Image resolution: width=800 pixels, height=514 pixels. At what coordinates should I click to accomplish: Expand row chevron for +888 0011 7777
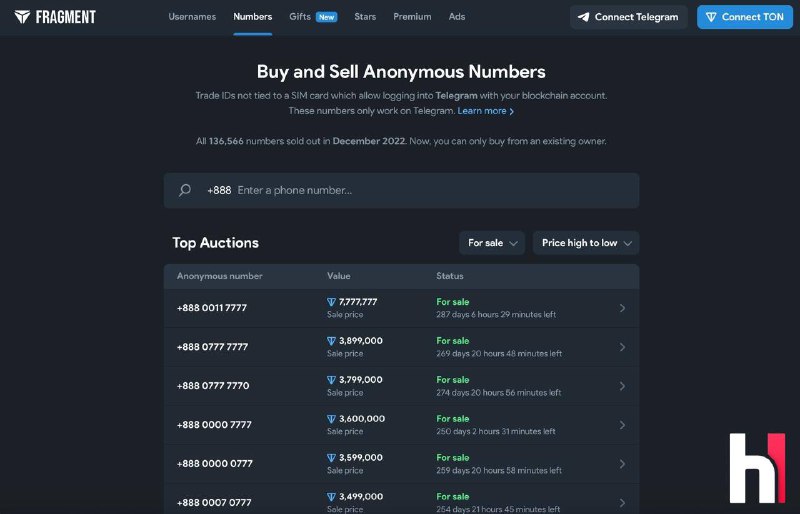click(x=622, y=308)
